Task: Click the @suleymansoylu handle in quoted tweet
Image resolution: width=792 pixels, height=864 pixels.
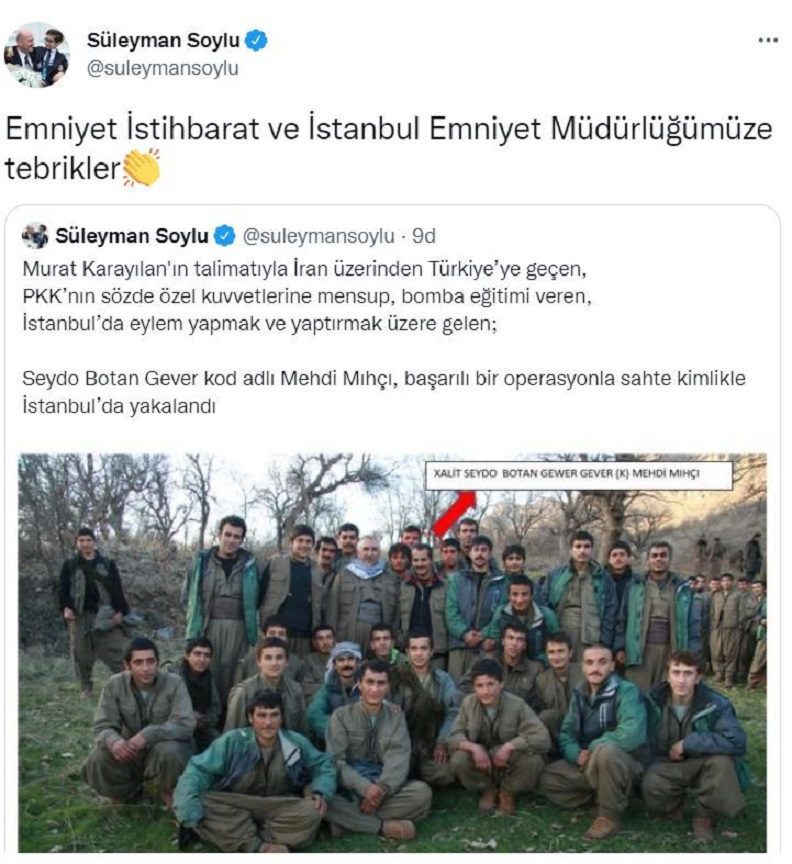Action: (x=319, y=236)
